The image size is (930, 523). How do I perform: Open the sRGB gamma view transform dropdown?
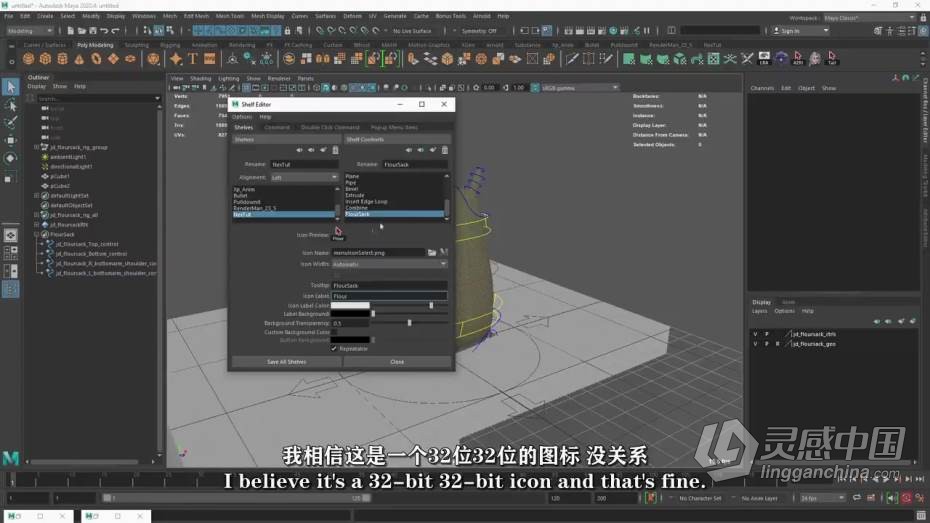point(579,88)
